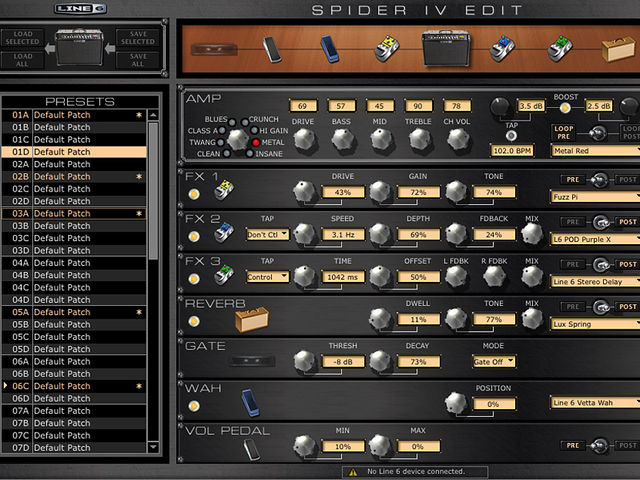Viewport: 640px width, 480px height.
Task: Toggle FX 2 on/off LED
Action: tap(194, 237)
